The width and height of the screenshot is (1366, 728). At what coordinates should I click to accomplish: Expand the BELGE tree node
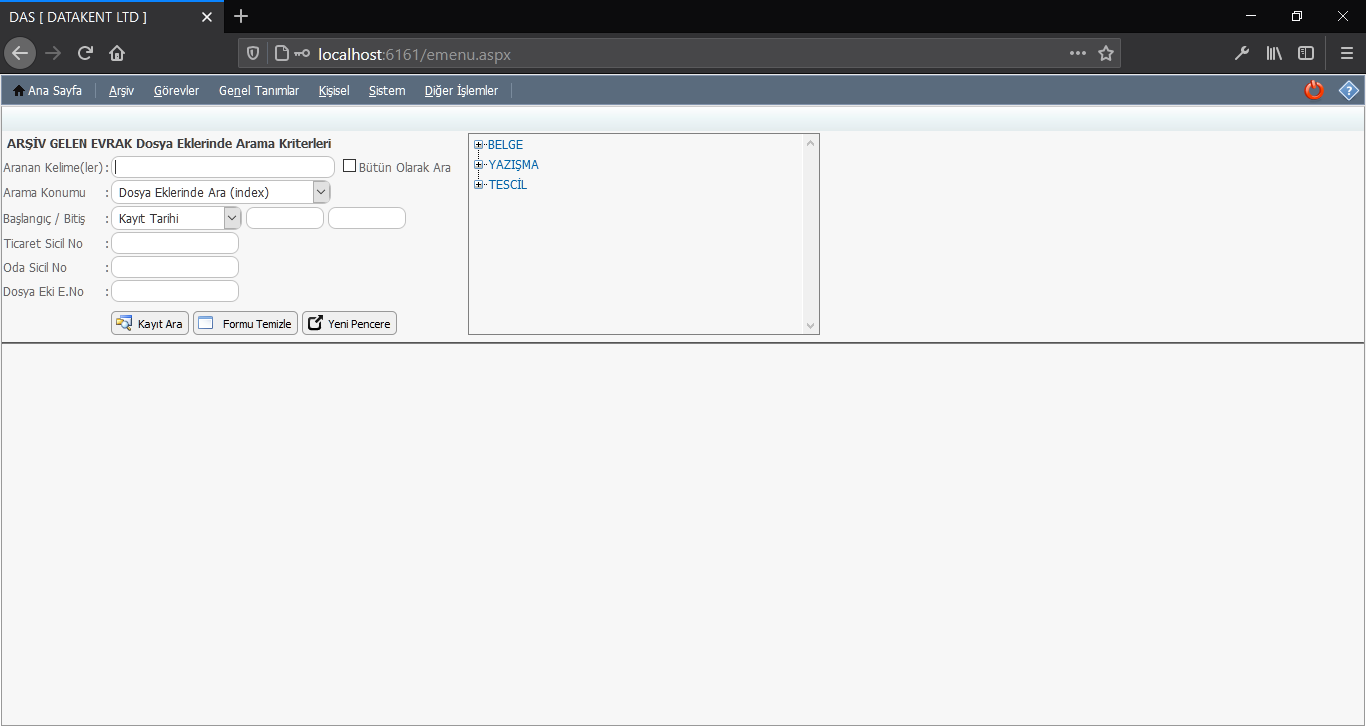click(479, 145)
